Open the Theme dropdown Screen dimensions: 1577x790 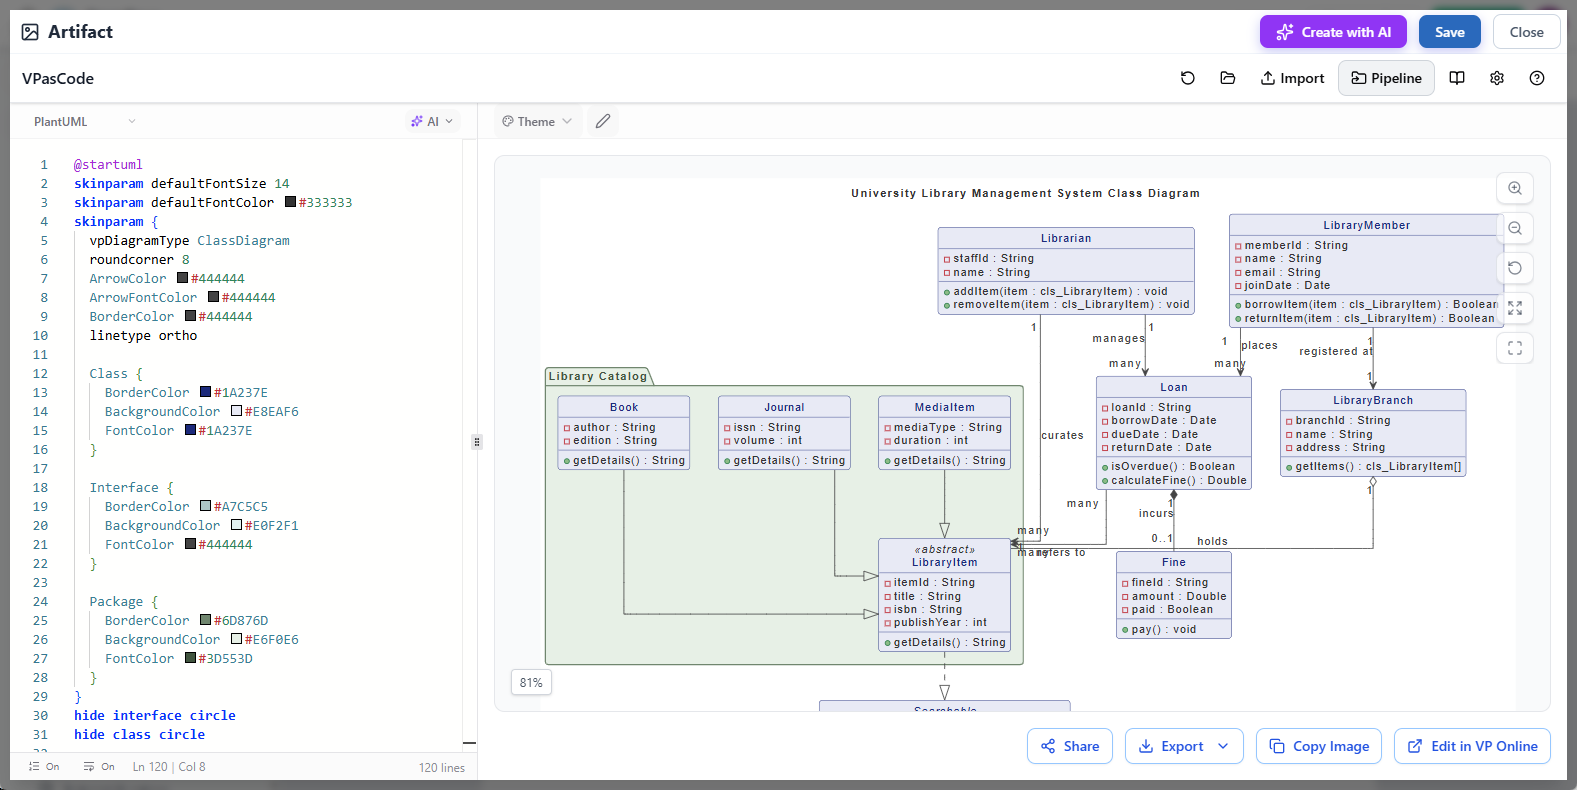point(537,121)
